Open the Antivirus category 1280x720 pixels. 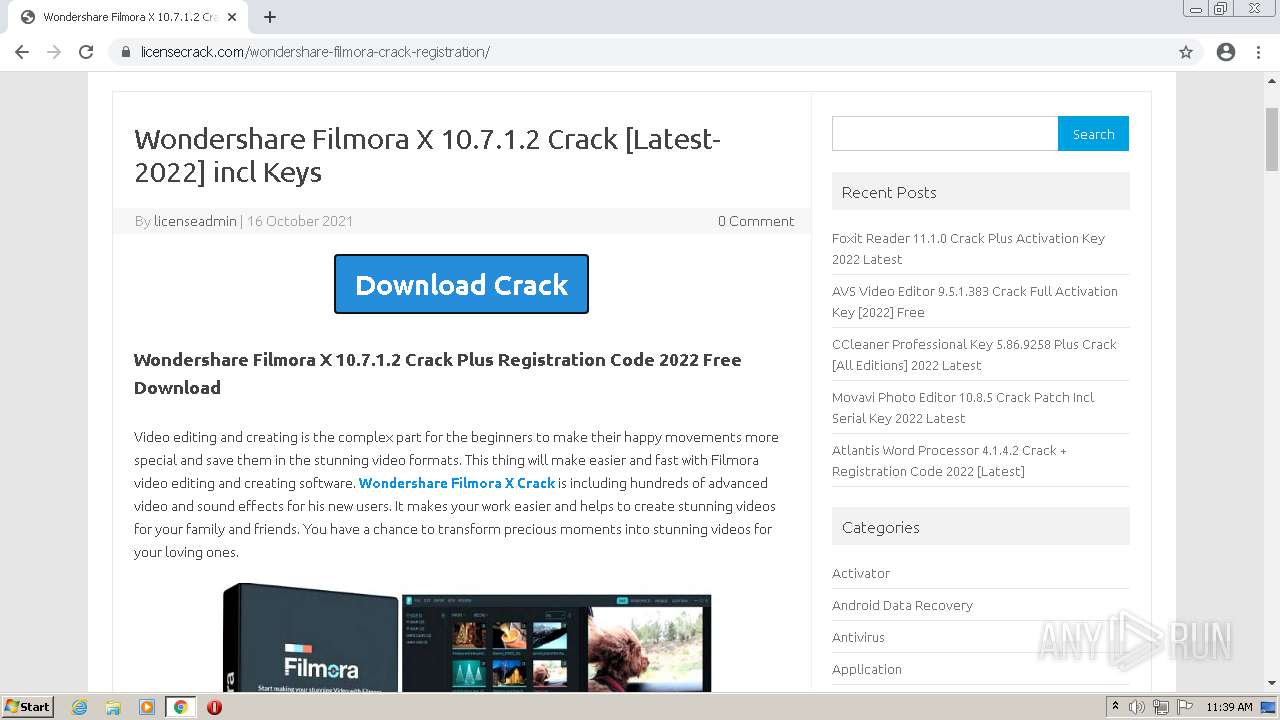(x=858, y=637)
